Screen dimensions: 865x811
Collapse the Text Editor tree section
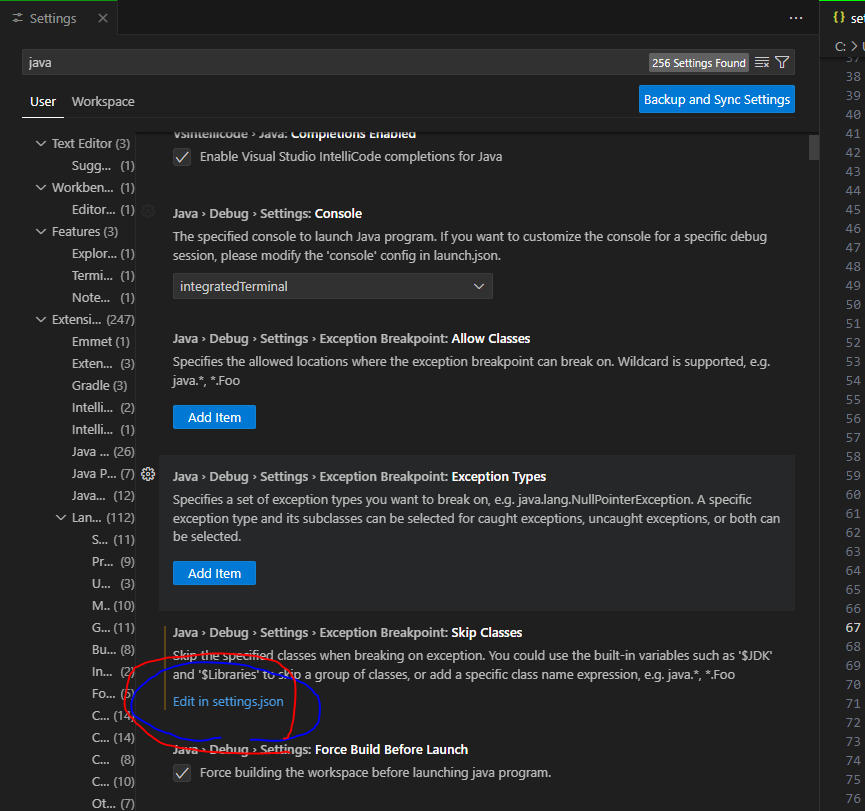click(40, 143)
